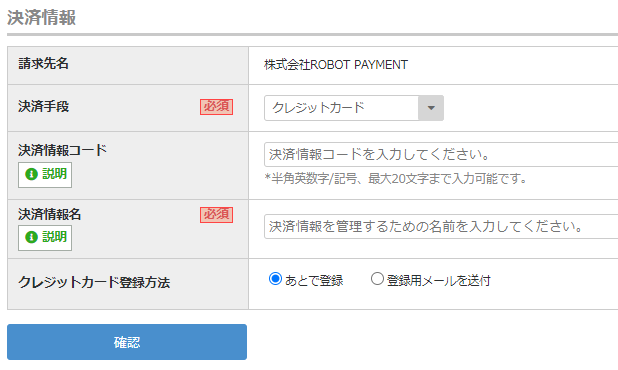Image resolution: width=618 pixels, height=370 pixels.
Task: Focus the 決済情報名 name input field
Action: [441, 227]
